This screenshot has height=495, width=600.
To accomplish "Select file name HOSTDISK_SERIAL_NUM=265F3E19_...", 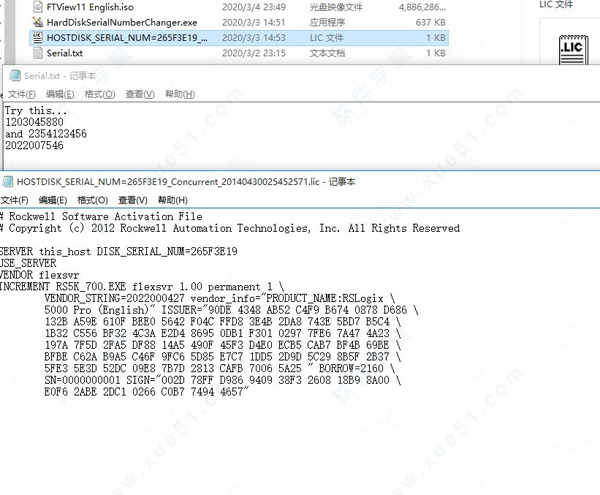I will coord(127,37).
